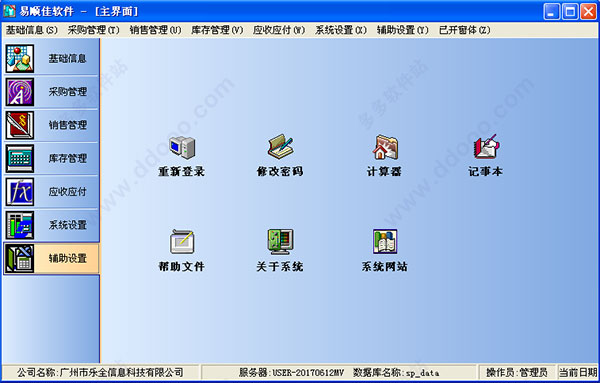Image resolution: width=600 pixels, height=383 pixels.
Task: Click the 记事本 text label
Action: coord(486,171)
